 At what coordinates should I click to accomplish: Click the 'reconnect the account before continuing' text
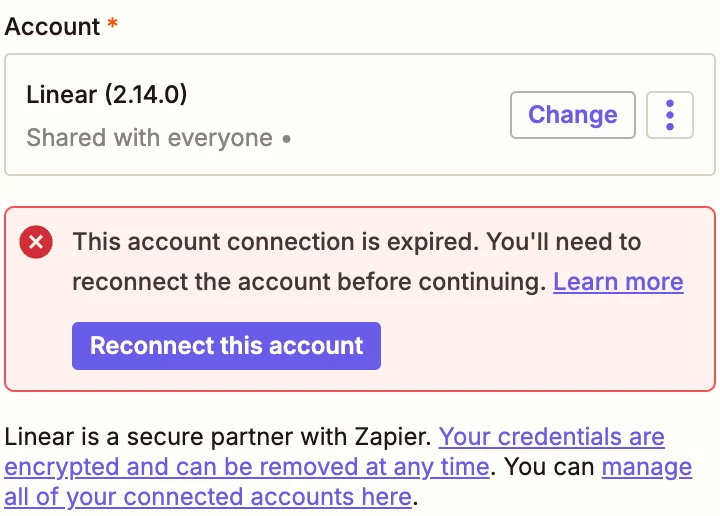click(309, 281)
